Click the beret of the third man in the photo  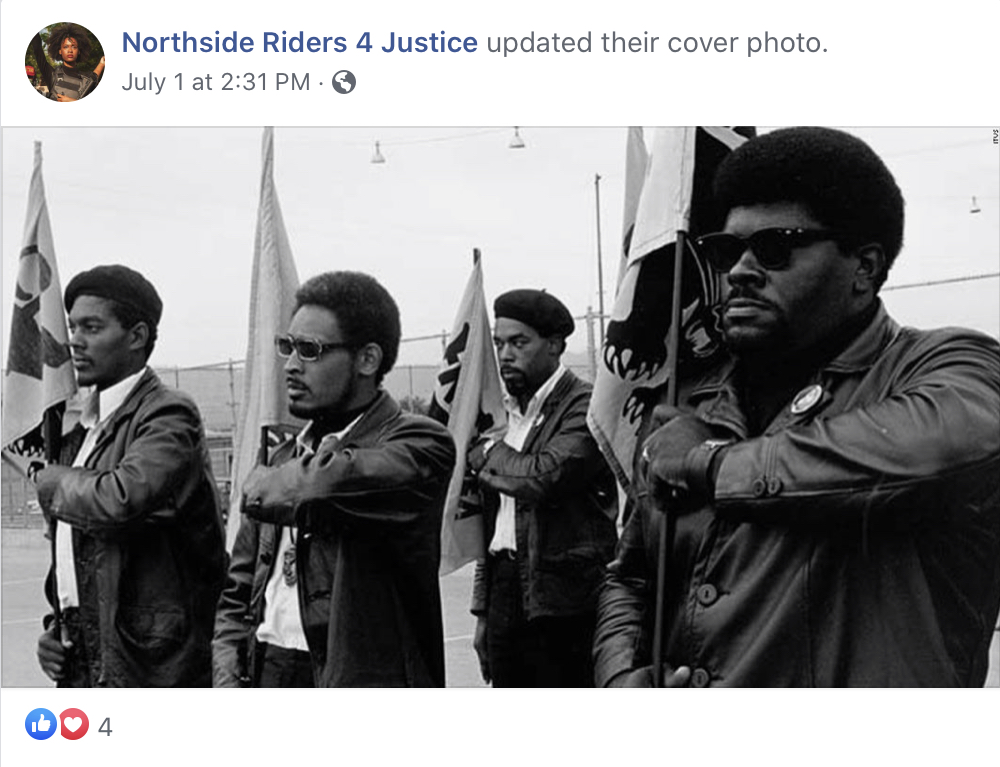534,312
